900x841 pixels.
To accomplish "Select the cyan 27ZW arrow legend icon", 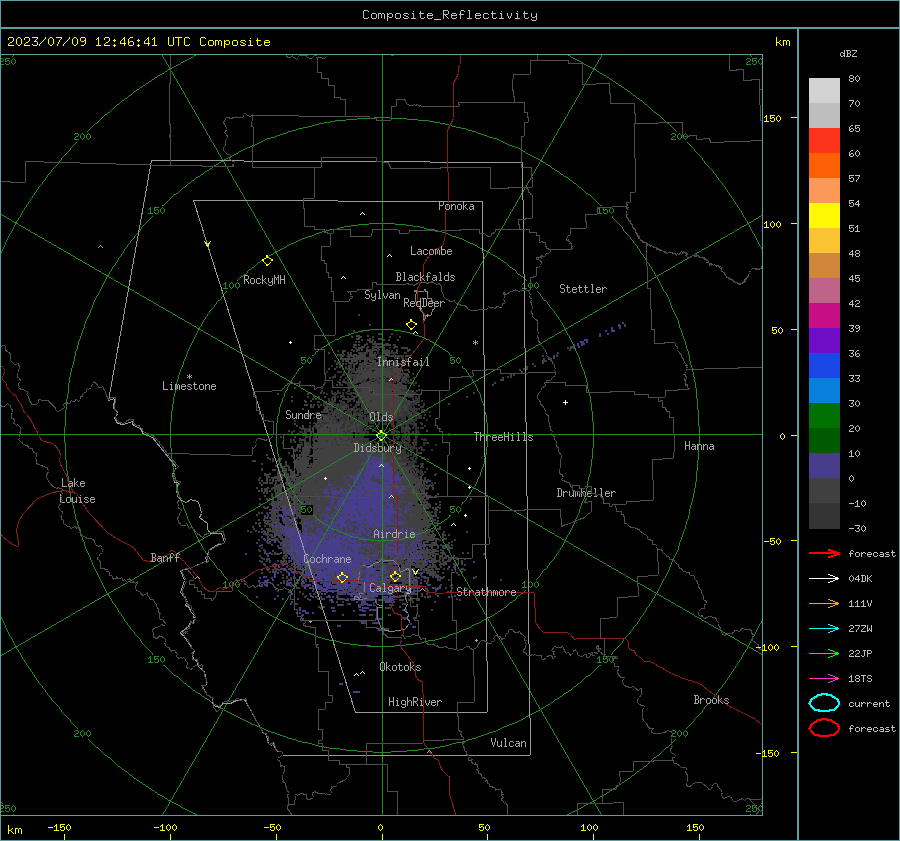I will pos(824,629).
